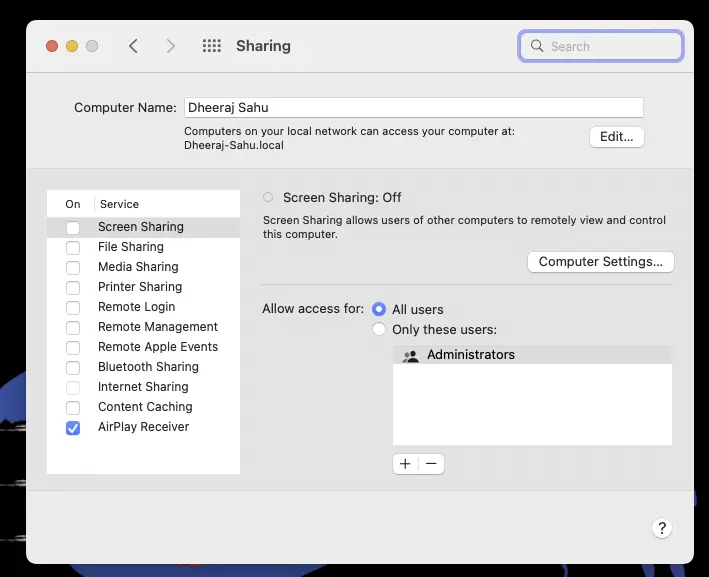Open help with the question mark button

[662, 528]
